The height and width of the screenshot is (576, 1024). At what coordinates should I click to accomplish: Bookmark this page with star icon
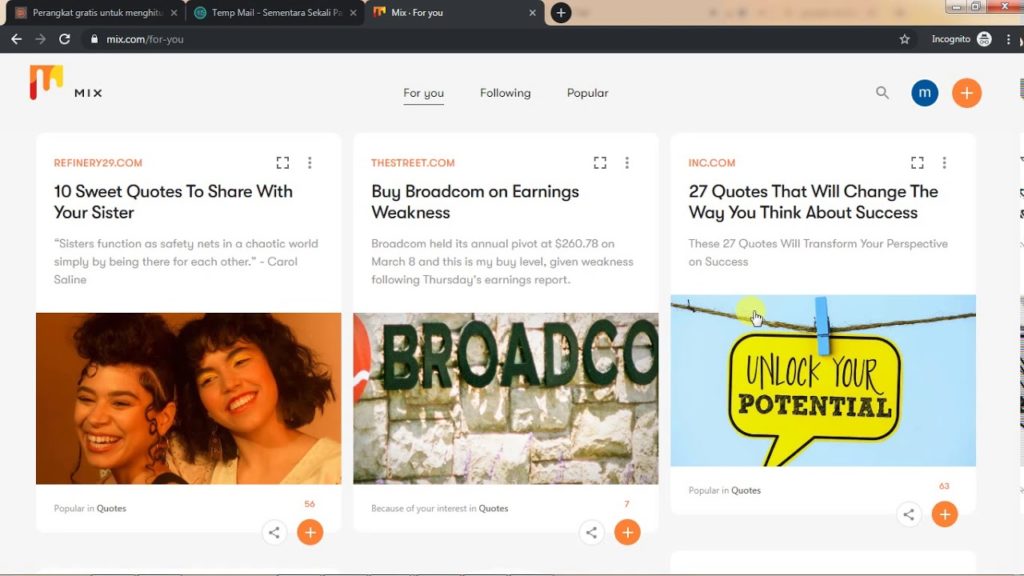pyautogui.click(x=904, y=39)
